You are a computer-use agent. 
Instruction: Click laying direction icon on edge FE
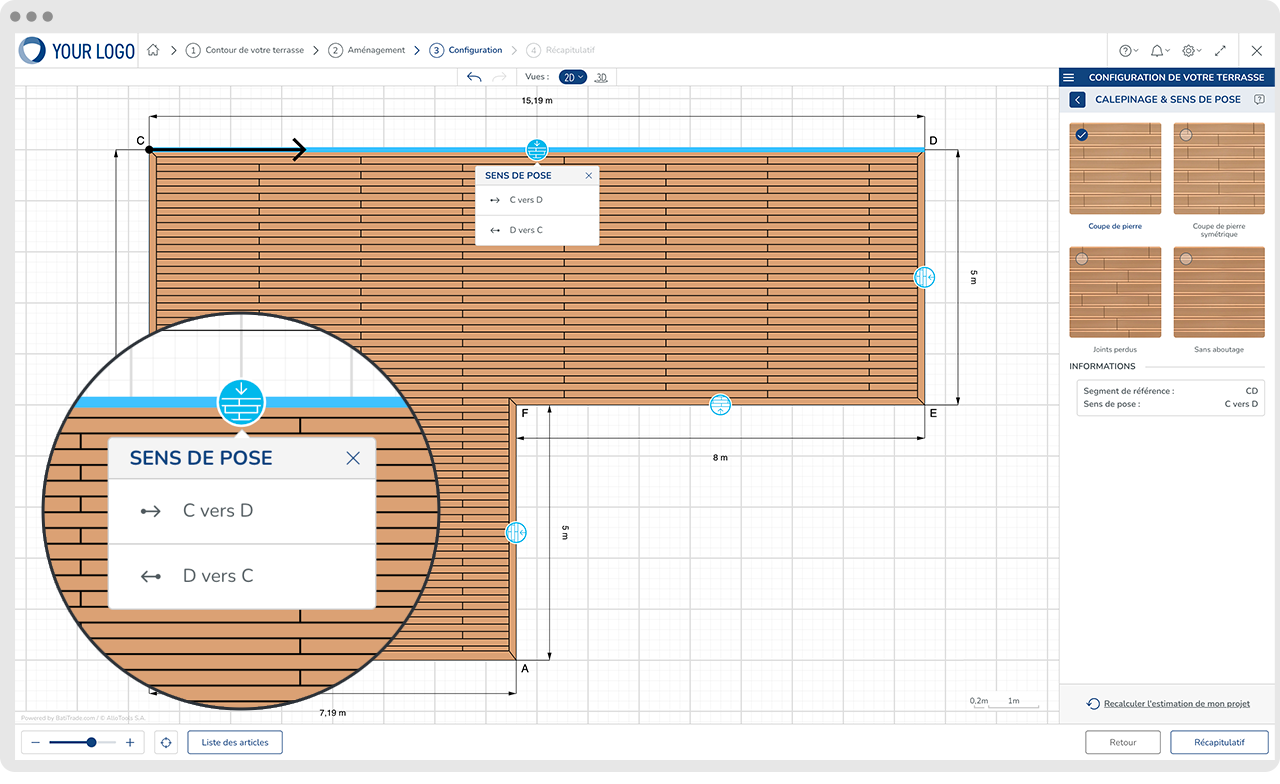[x=720, y=405]
